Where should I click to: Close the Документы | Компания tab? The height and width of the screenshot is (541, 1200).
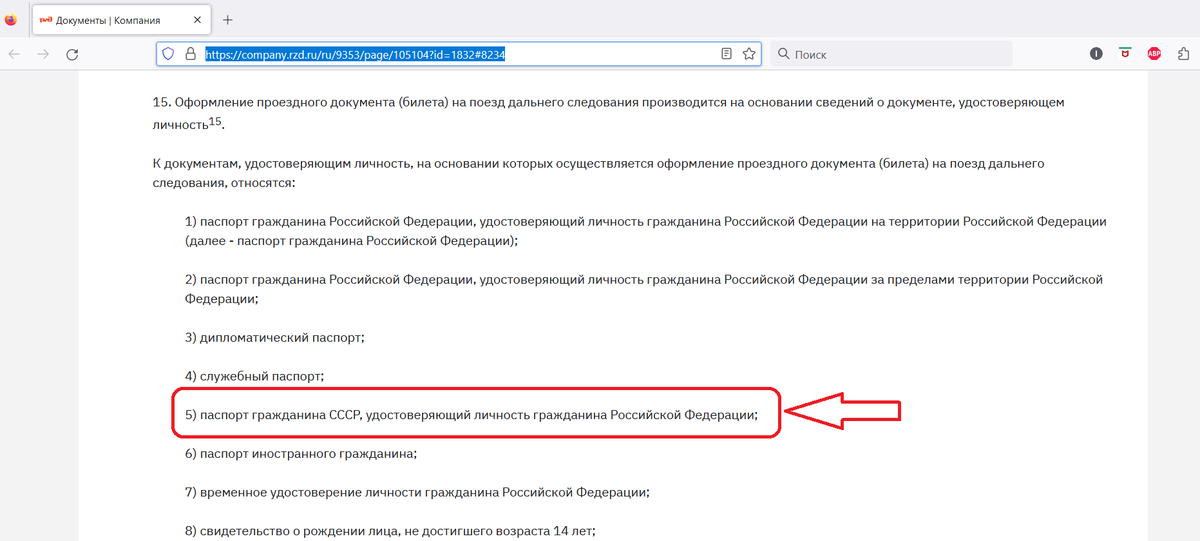click(x=197, y=20)
